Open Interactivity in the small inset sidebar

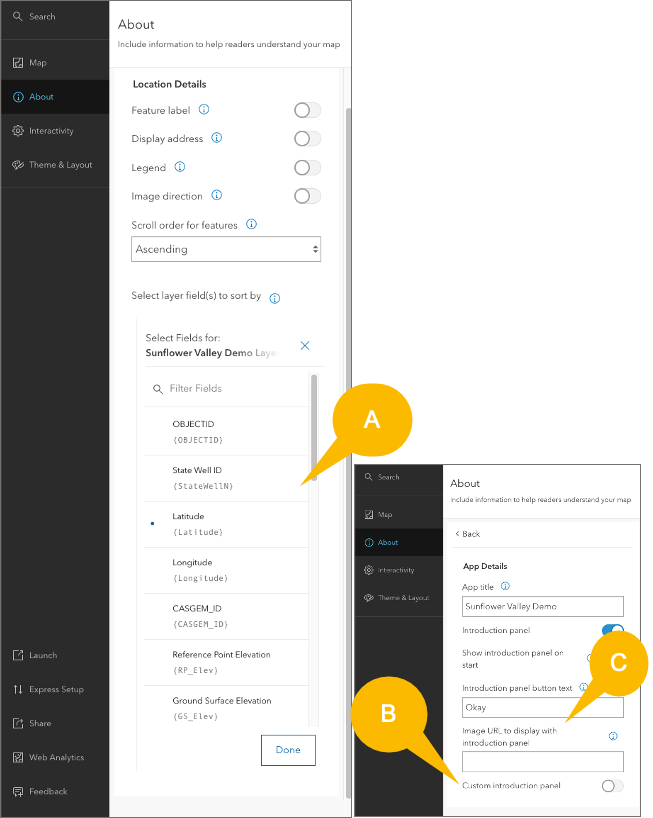[x=398, y=570]
